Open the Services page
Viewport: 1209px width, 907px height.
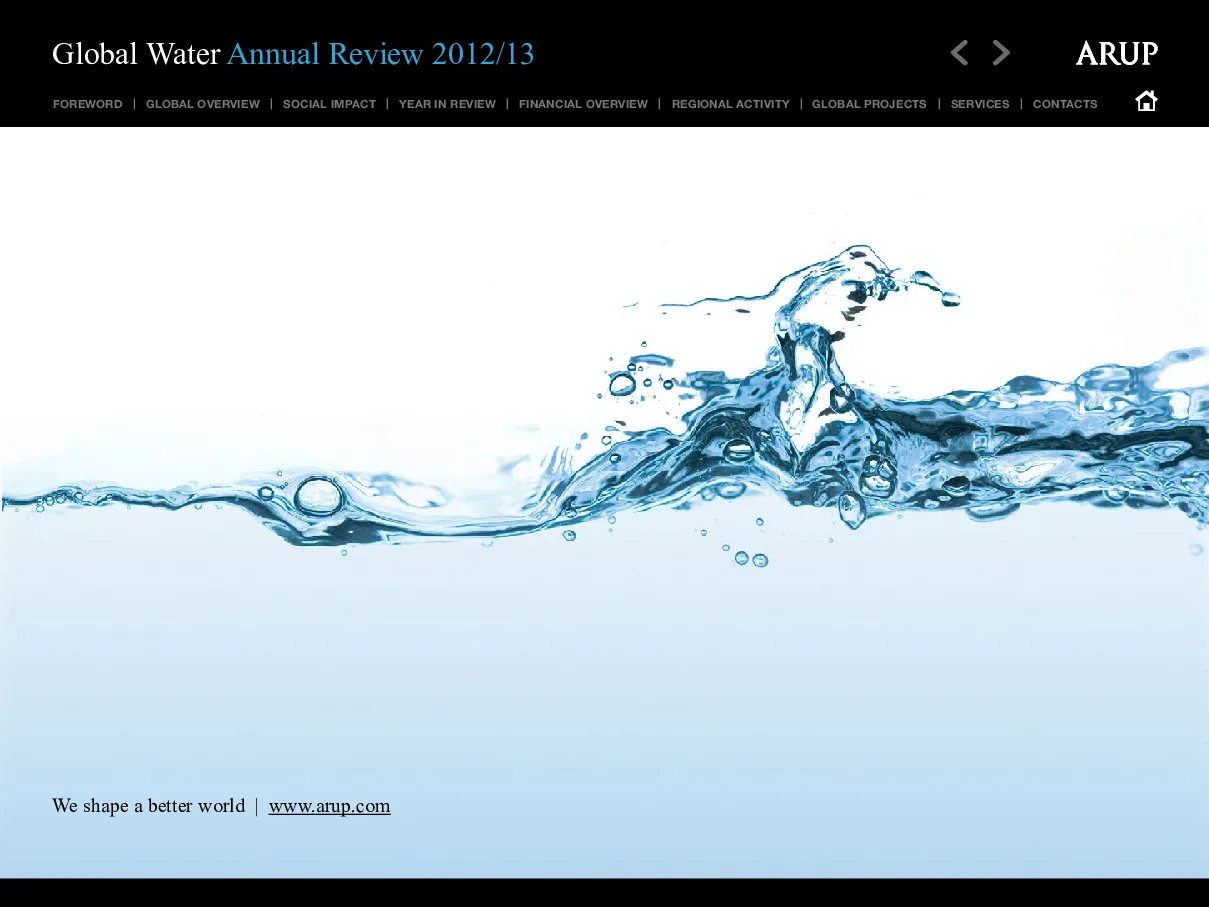(980, 104)
